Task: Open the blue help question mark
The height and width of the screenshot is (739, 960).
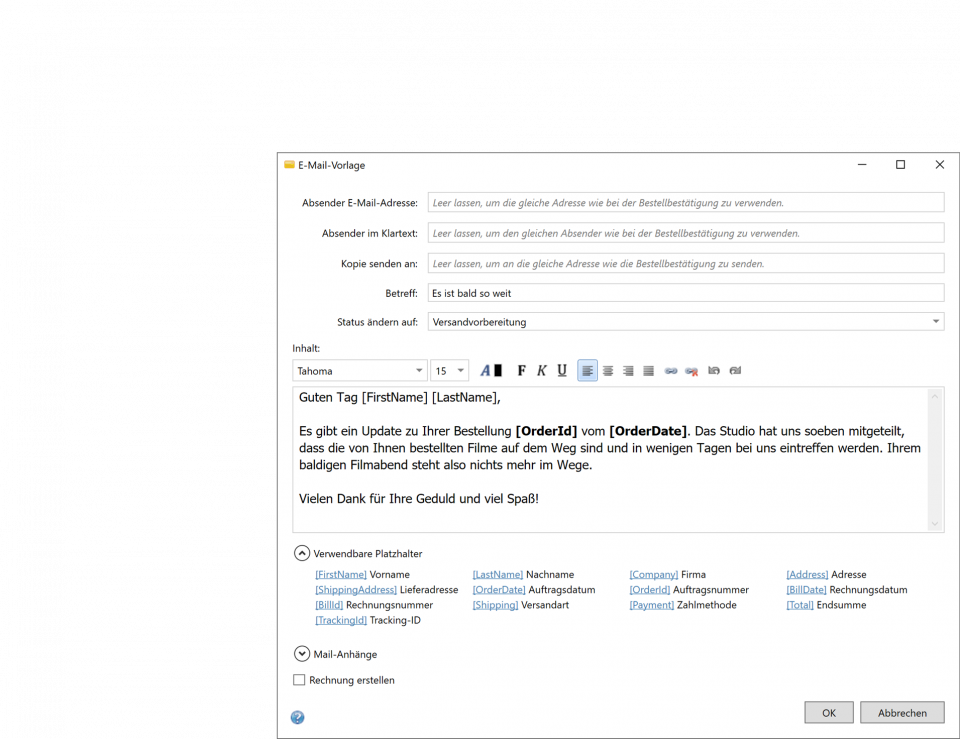Action: click(x=297, y=717)
